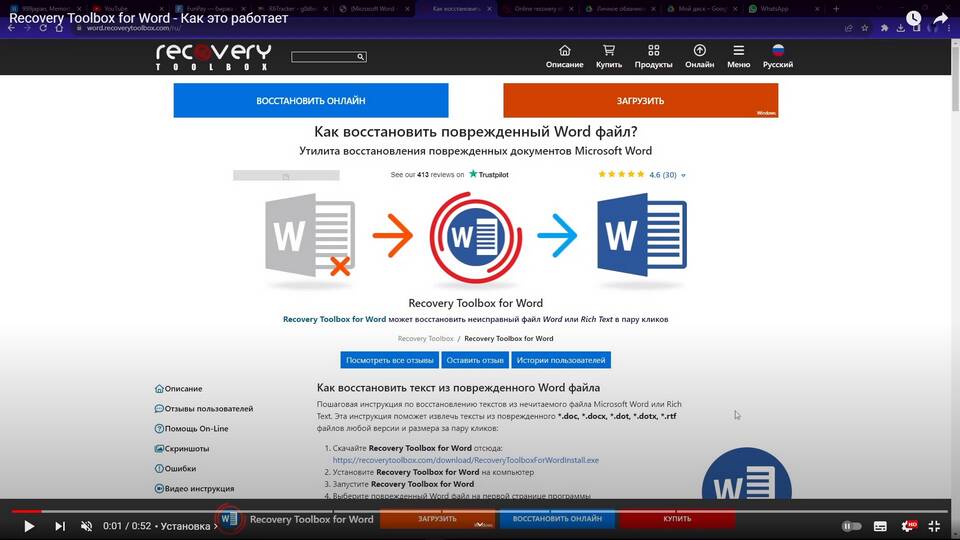Exit full screen mode
This screenshot has height=540, width=960.
935,526
